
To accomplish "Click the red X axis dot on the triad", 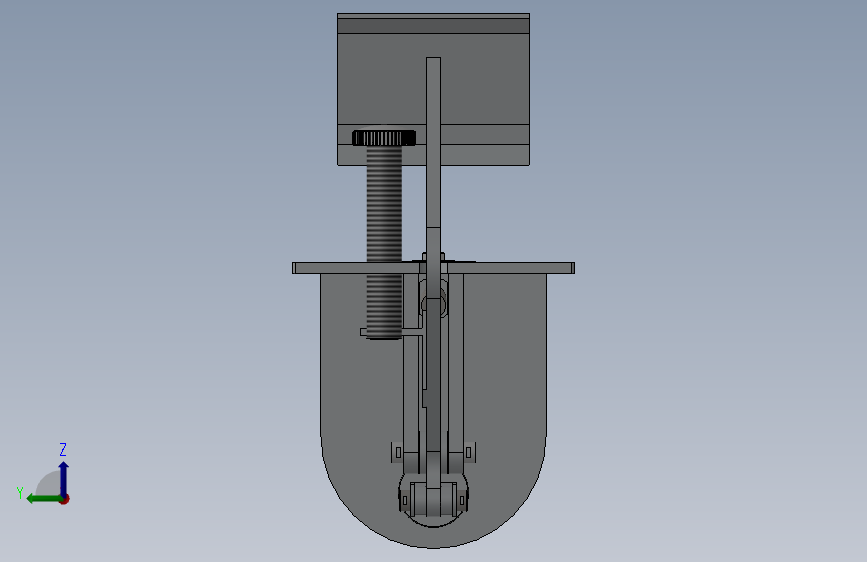I will pyautogui.click(x=65, y=499).
